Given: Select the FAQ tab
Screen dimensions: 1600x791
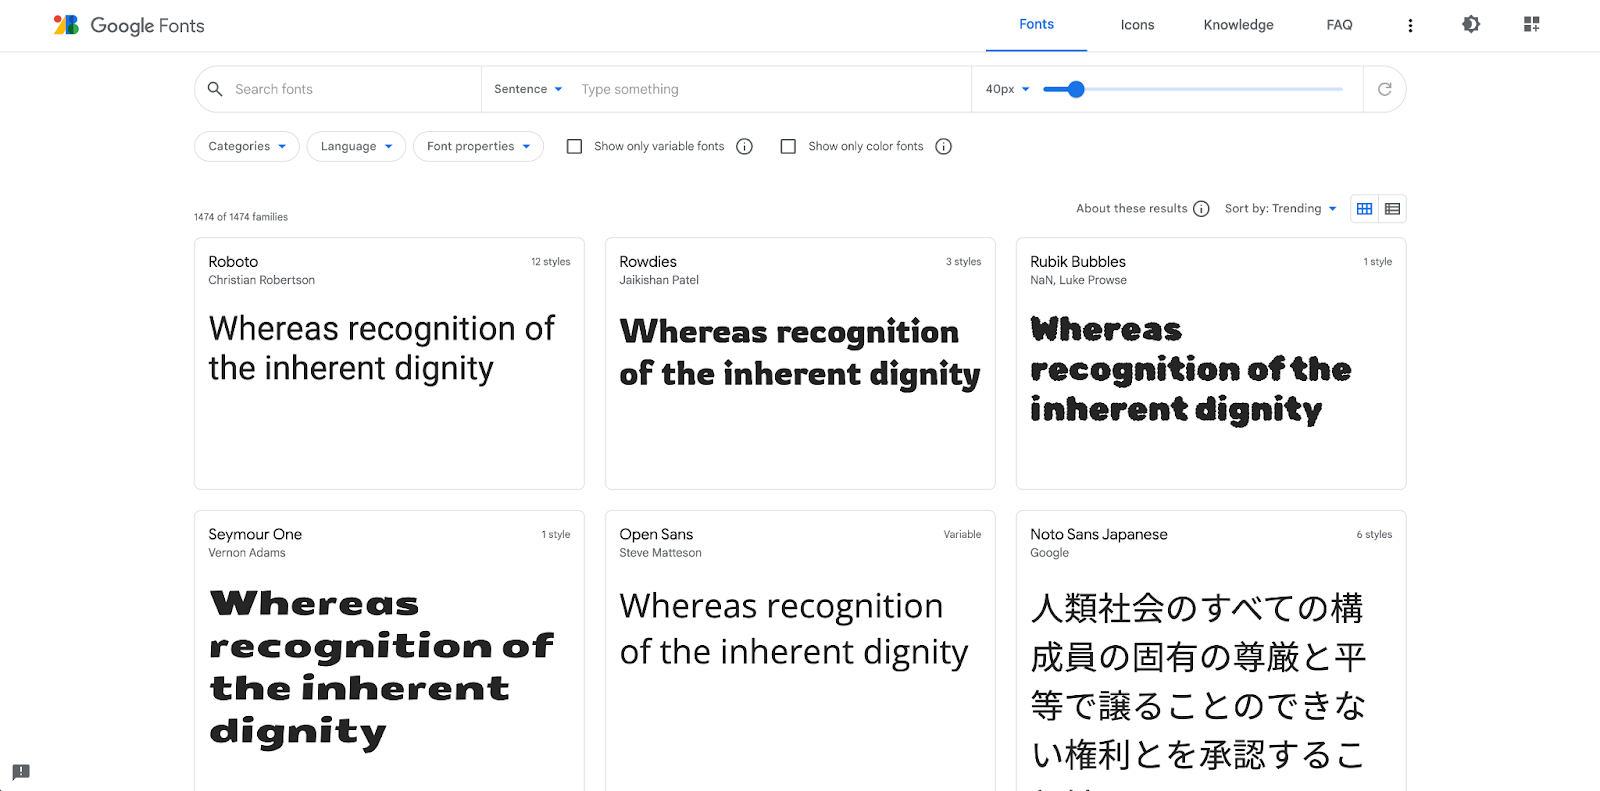Looking at the screenshot, I should click(x=1339, y=25).
